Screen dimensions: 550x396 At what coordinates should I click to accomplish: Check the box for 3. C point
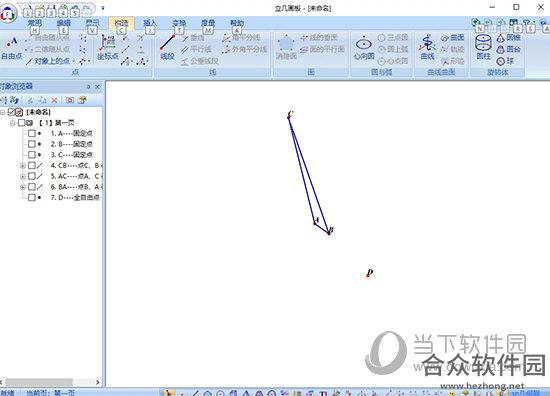[x=32, y=155]
